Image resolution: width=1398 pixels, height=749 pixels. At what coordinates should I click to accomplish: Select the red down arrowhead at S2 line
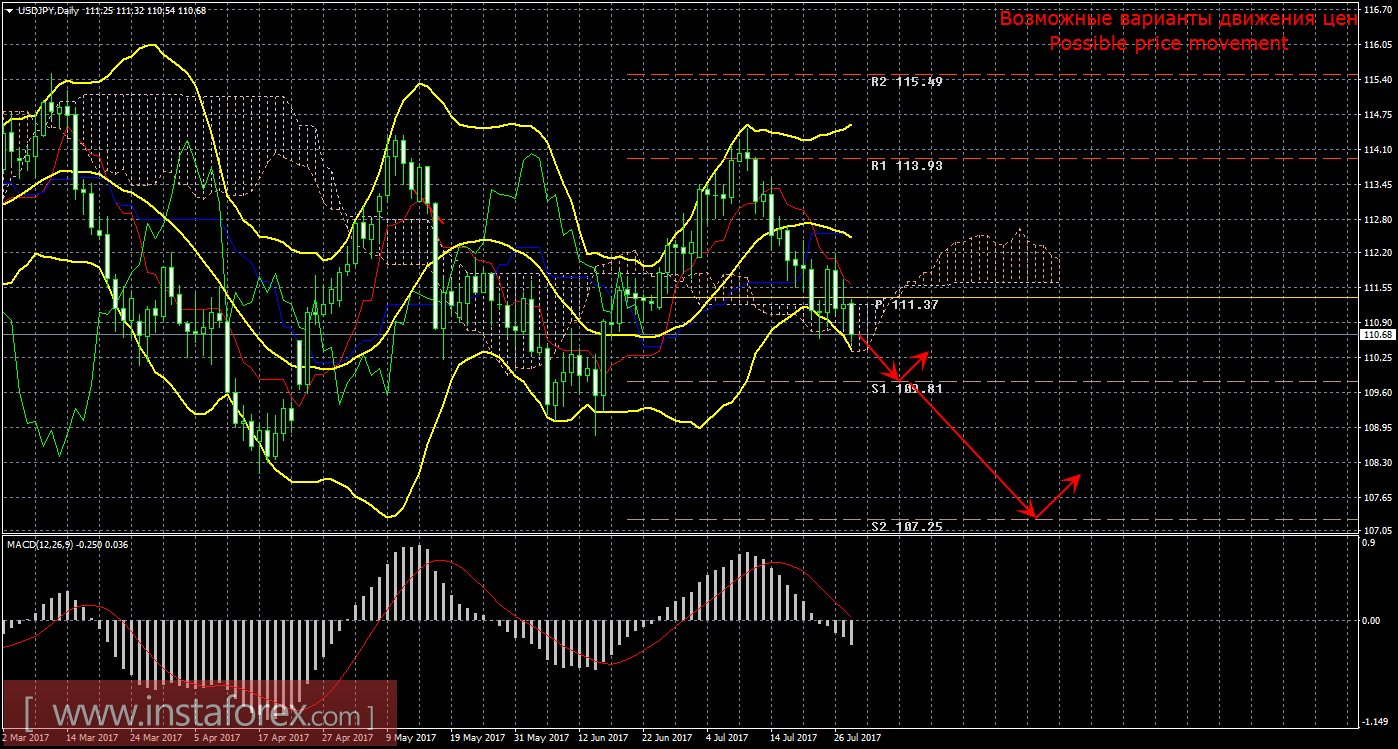click(x=1031, y=513)
